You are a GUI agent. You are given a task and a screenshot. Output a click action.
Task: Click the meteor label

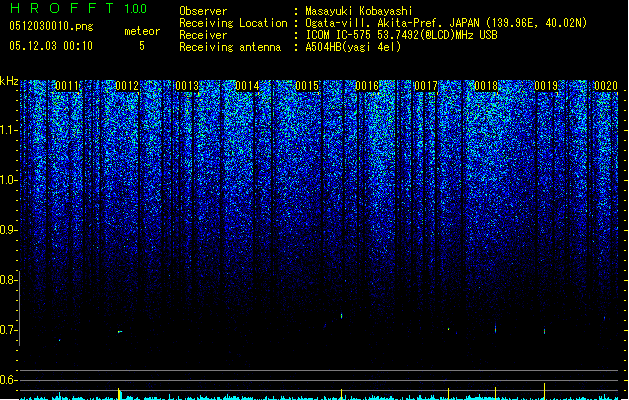tap(142, 31)
